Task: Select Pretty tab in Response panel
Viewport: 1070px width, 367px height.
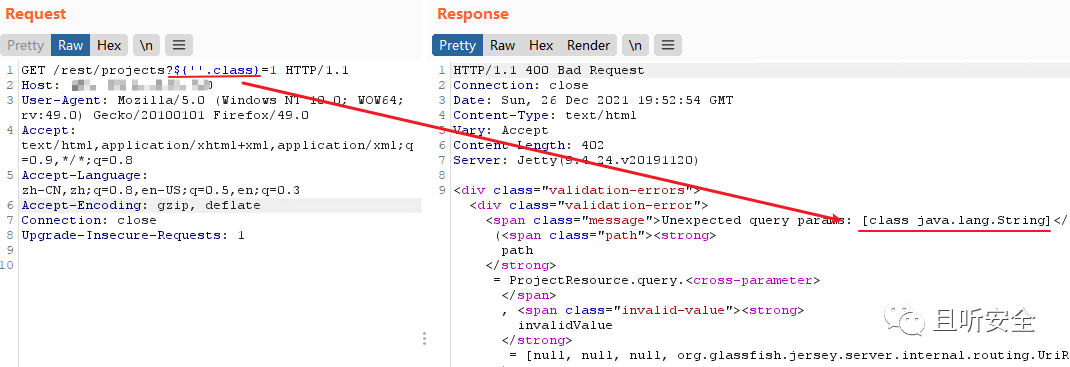Action: pyautogui.click(x=457, y=46)
